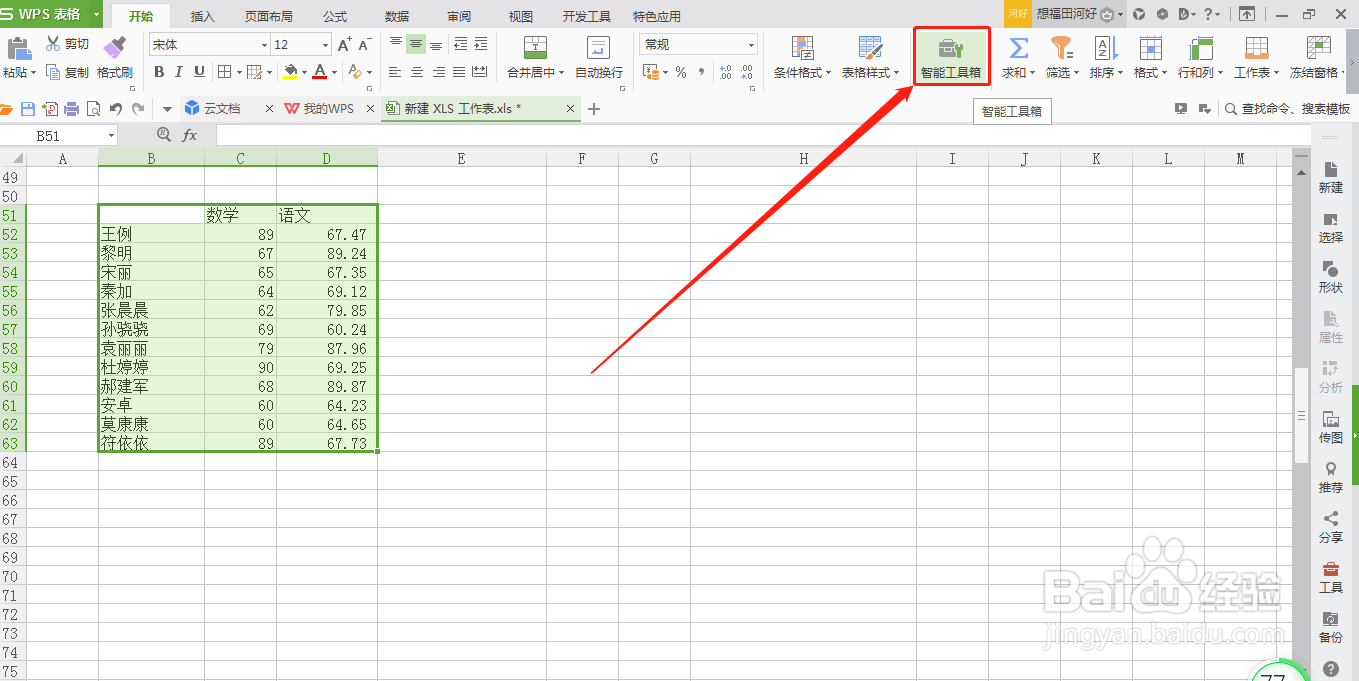Screen dimensions: 1359x681
Task: Click the Paste (粘贴) clipboard icon
Action: [x=18, y=49]
